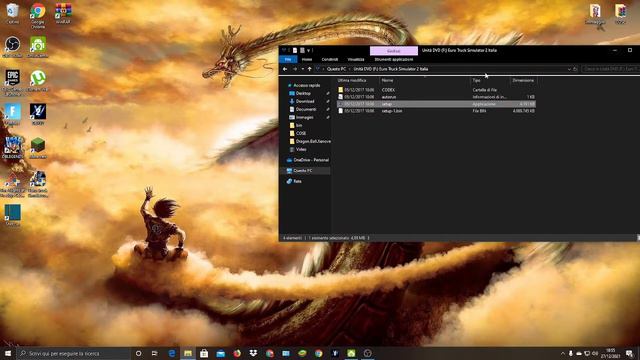Open the Strumenti applicazioni tab

pos(394,59)
